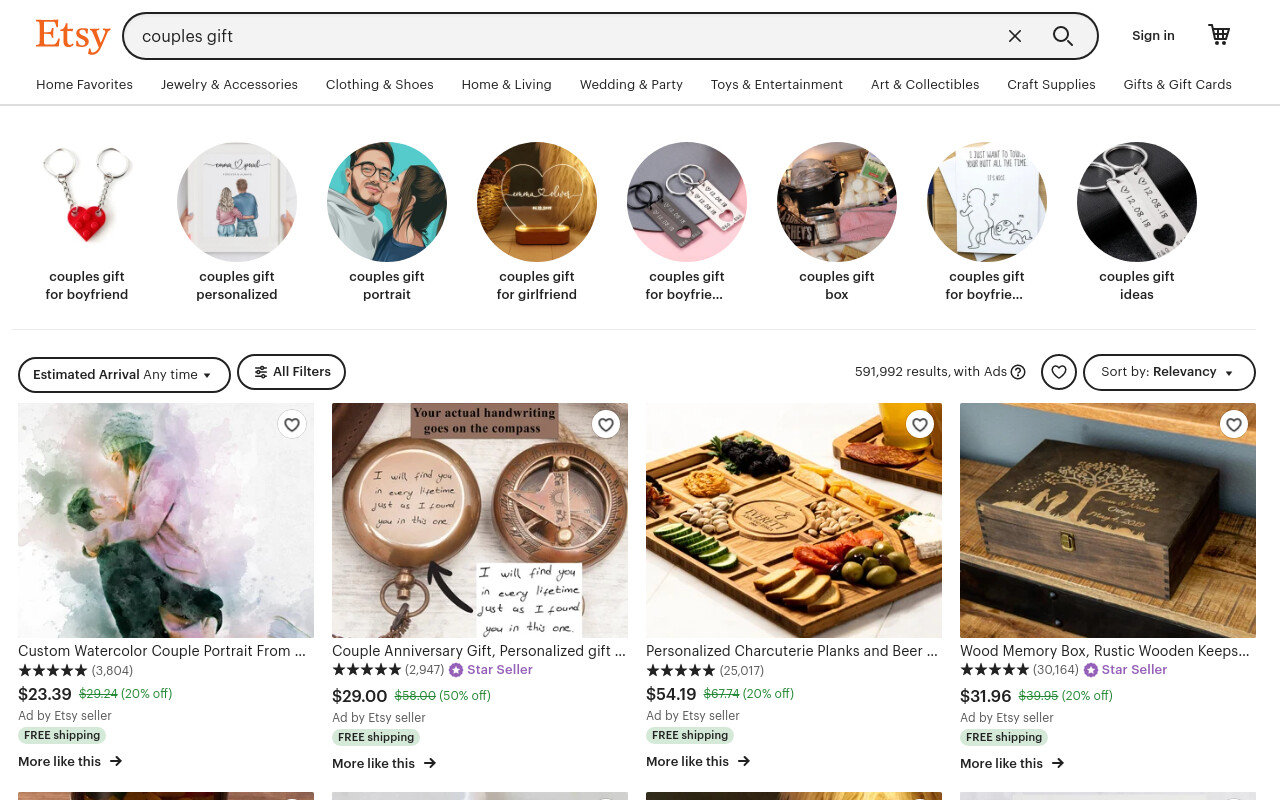The width and height of the screenshot is (1280, 800).
Task: Open the Sort by Relevancy dropdown
Action: click(x=1169, y=372)
